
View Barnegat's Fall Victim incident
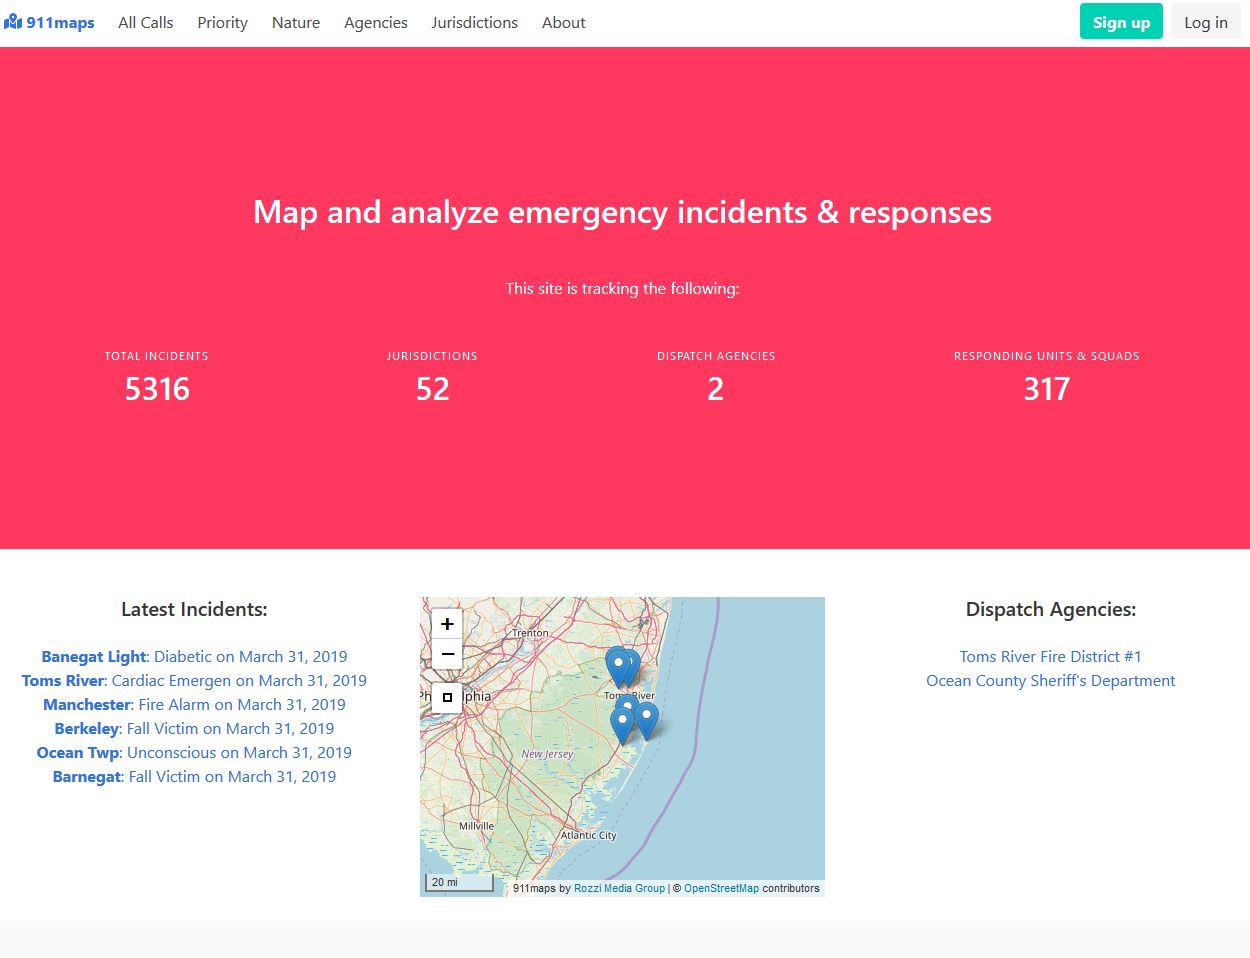[x=233, y=777]
